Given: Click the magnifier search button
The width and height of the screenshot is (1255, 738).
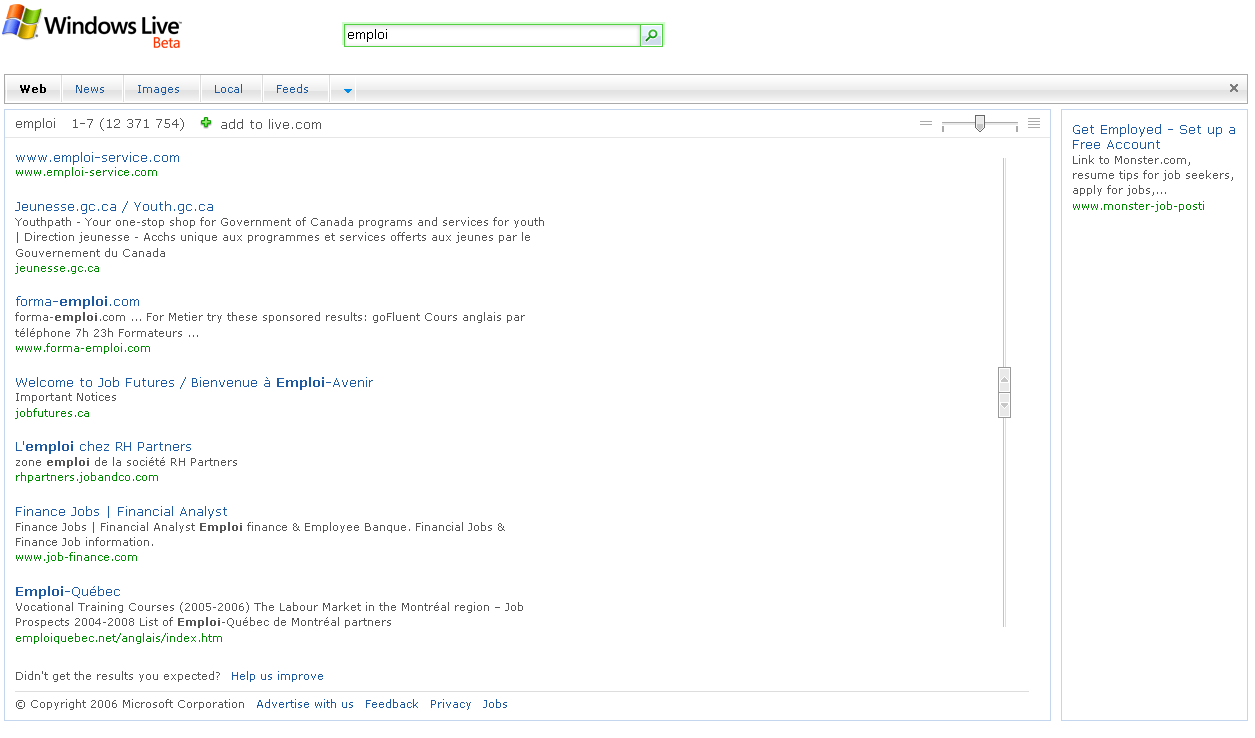Looking at the screenshot, I should 651,36.
